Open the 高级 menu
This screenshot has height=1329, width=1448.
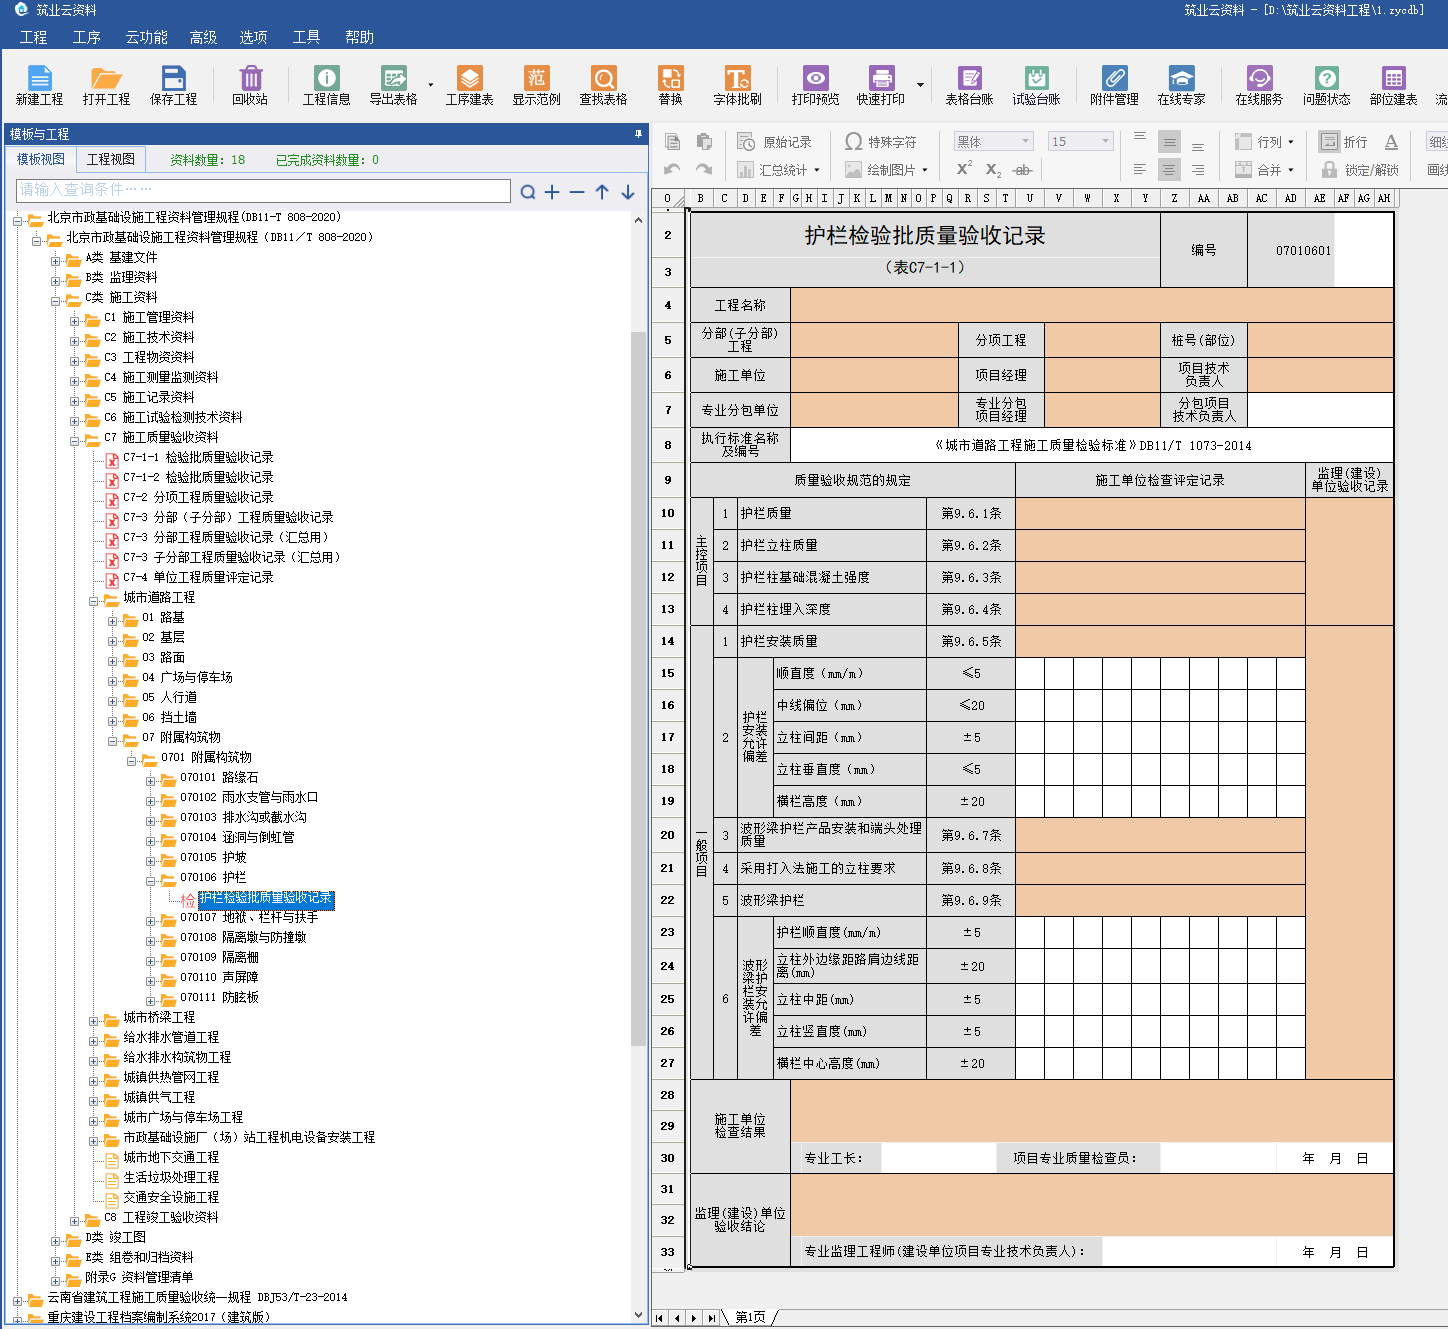(x=203, y=37)
